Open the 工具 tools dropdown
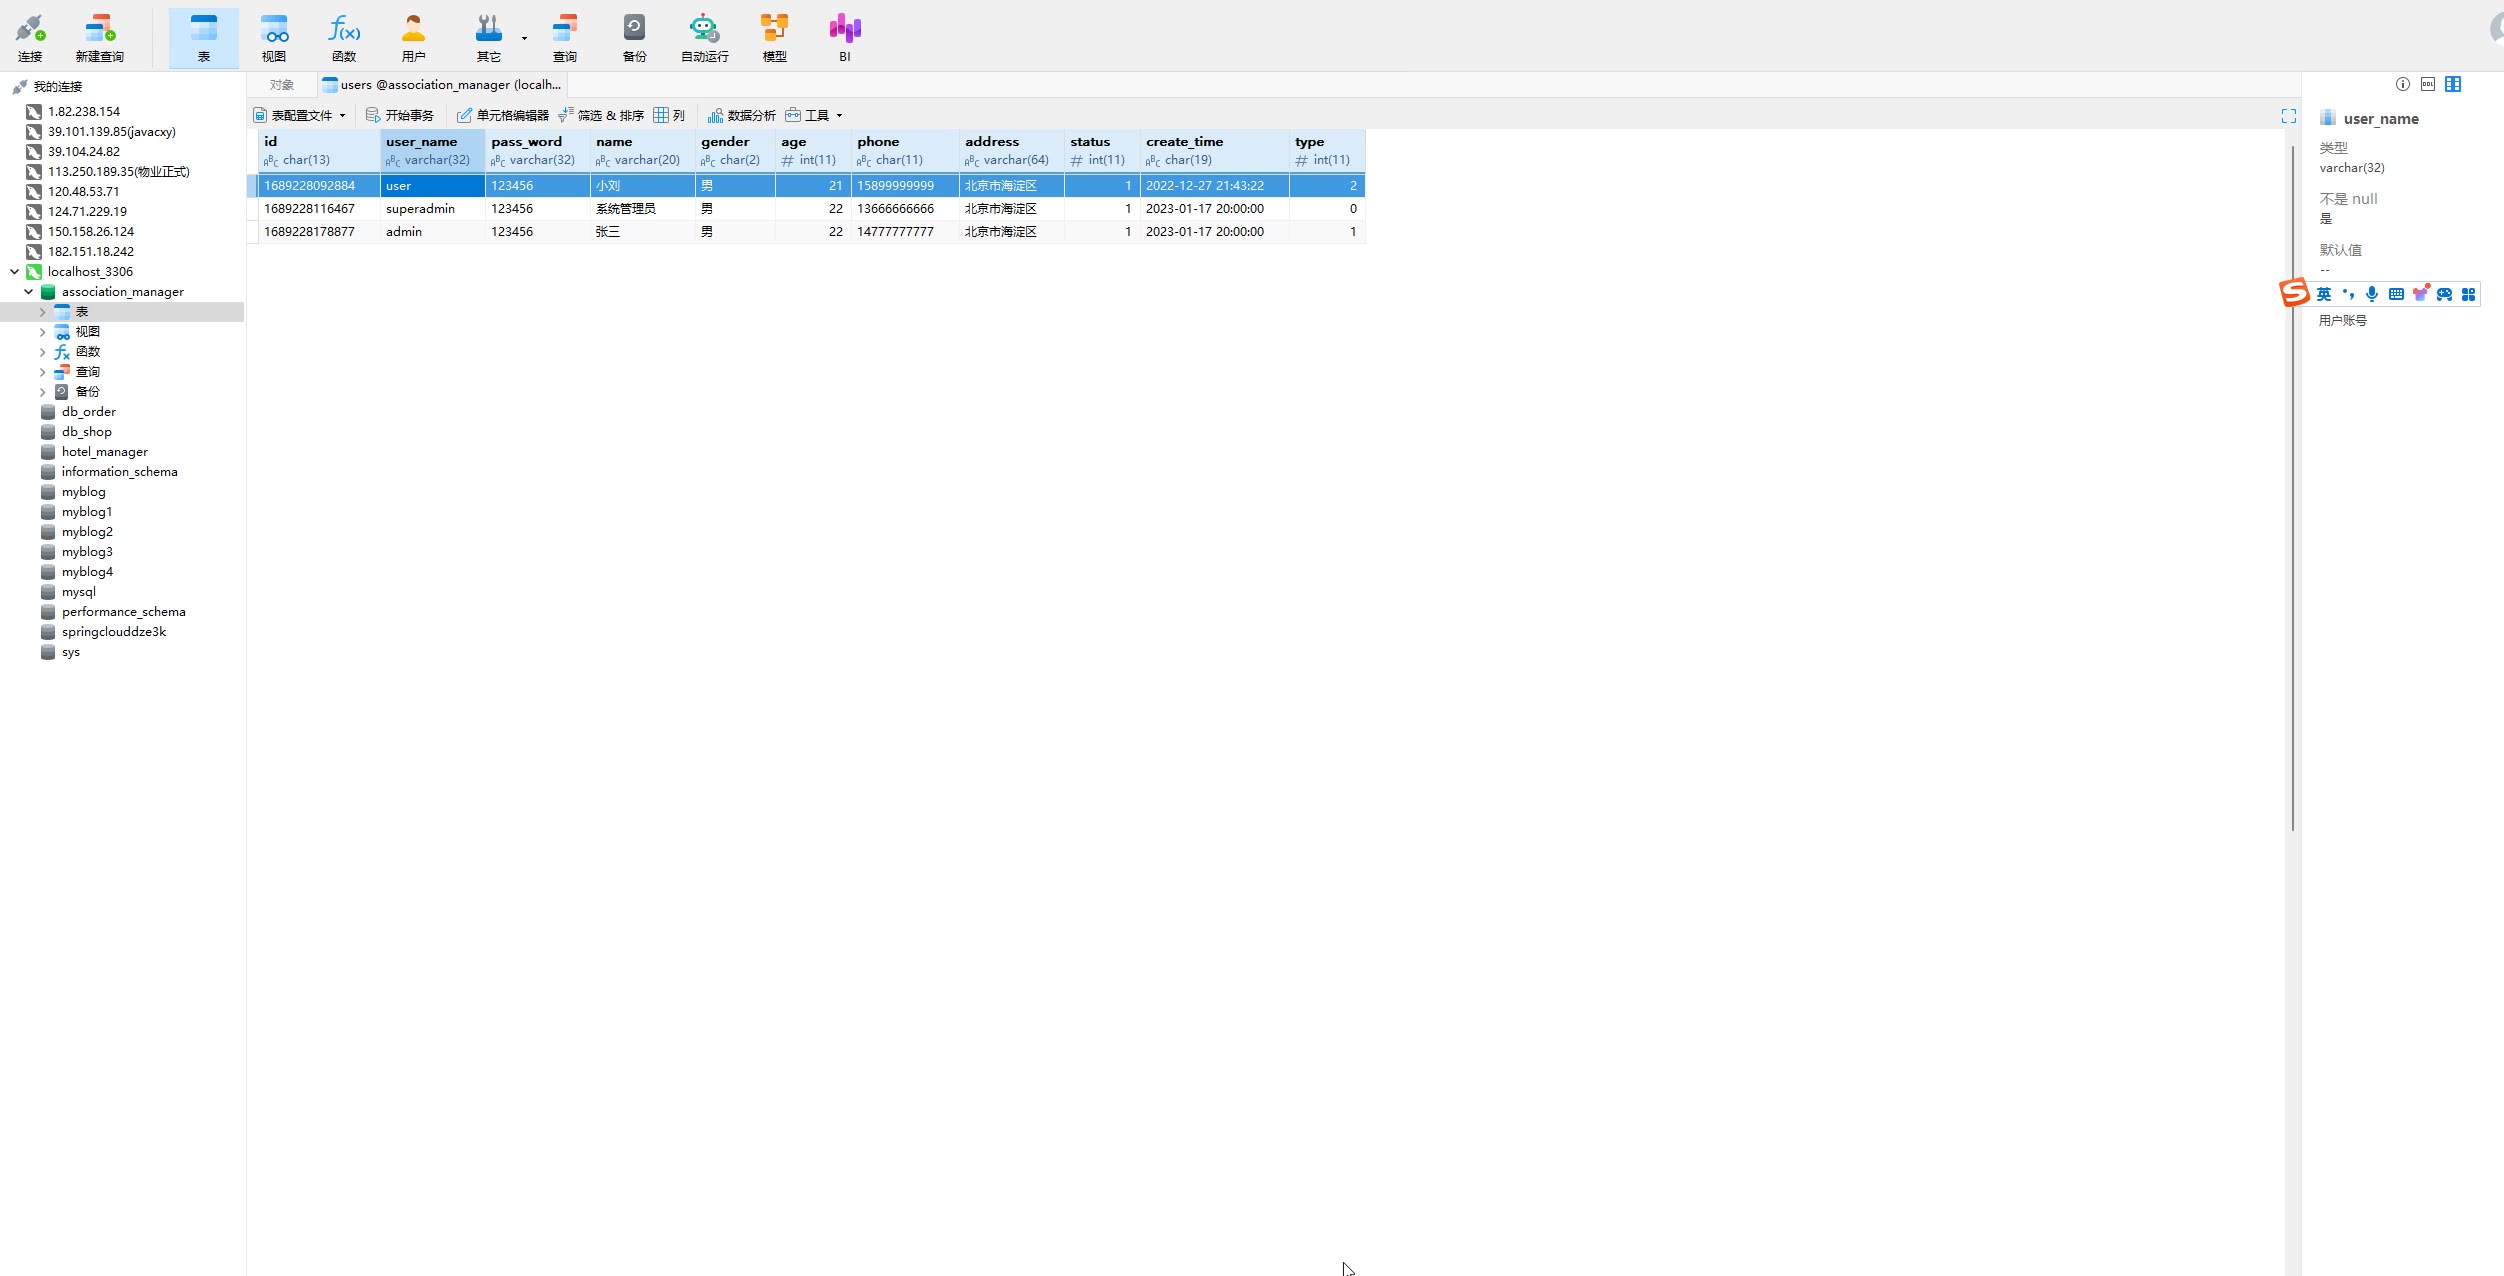This screenshot has height=1276, width=2504. pyautogui.click(x=815, y=115)
